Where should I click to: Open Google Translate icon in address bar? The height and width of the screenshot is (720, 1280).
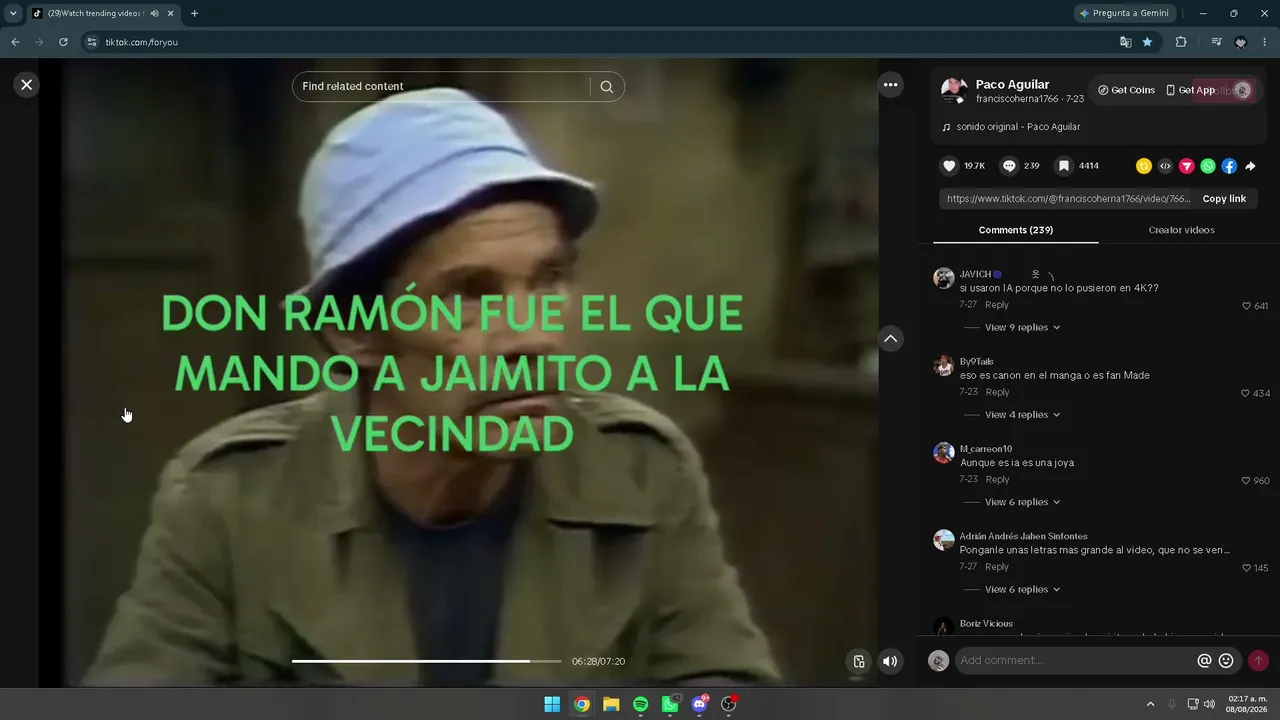point(1126,42)
